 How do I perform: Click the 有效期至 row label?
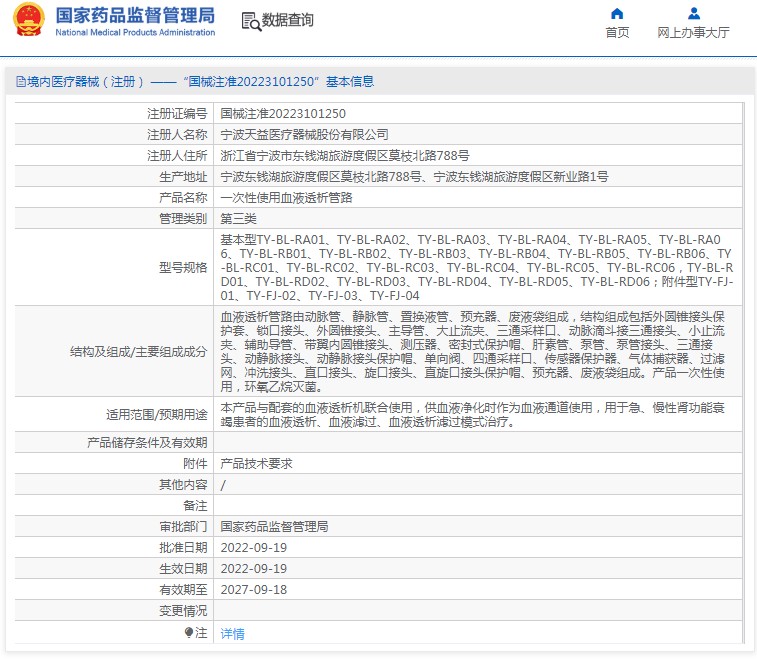pos(183,590)
